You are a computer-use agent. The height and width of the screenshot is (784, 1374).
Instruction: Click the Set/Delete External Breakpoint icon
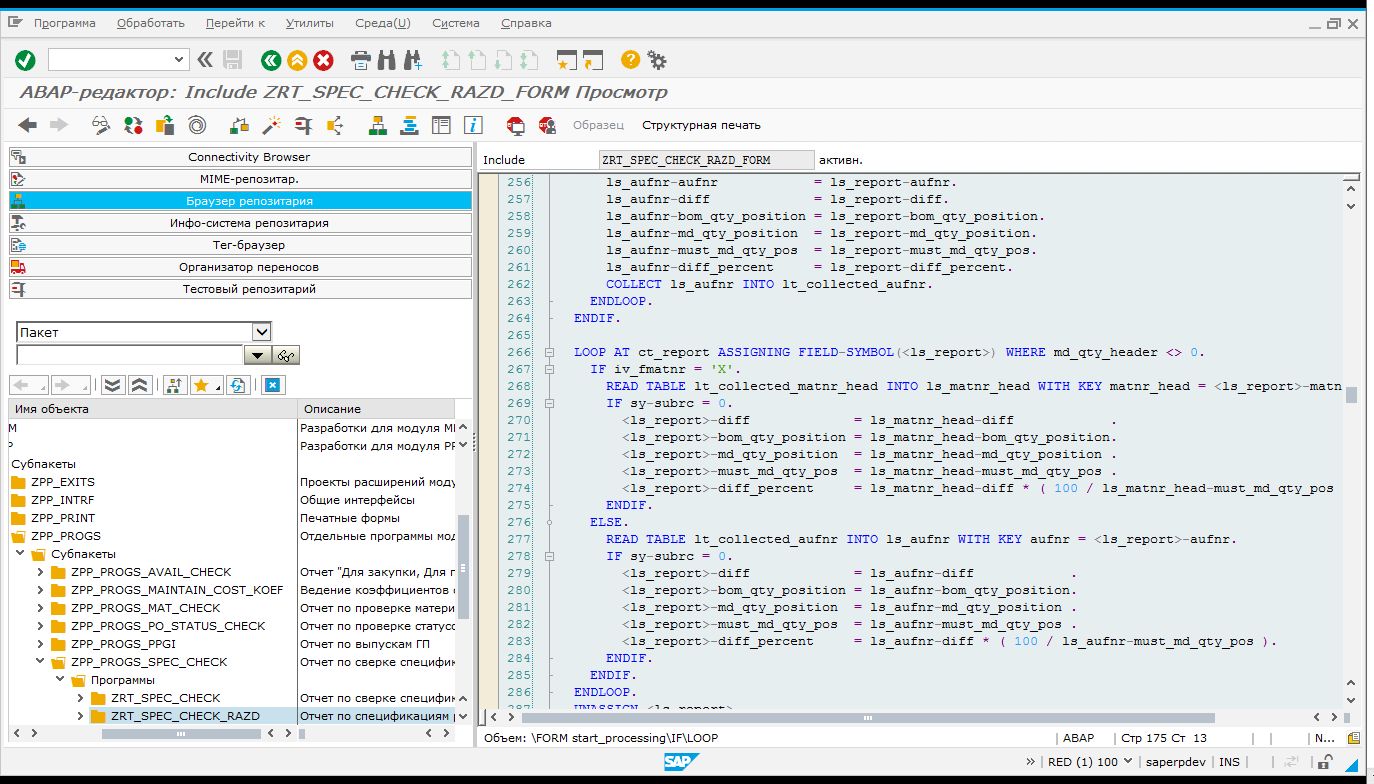tap(547, 125)
